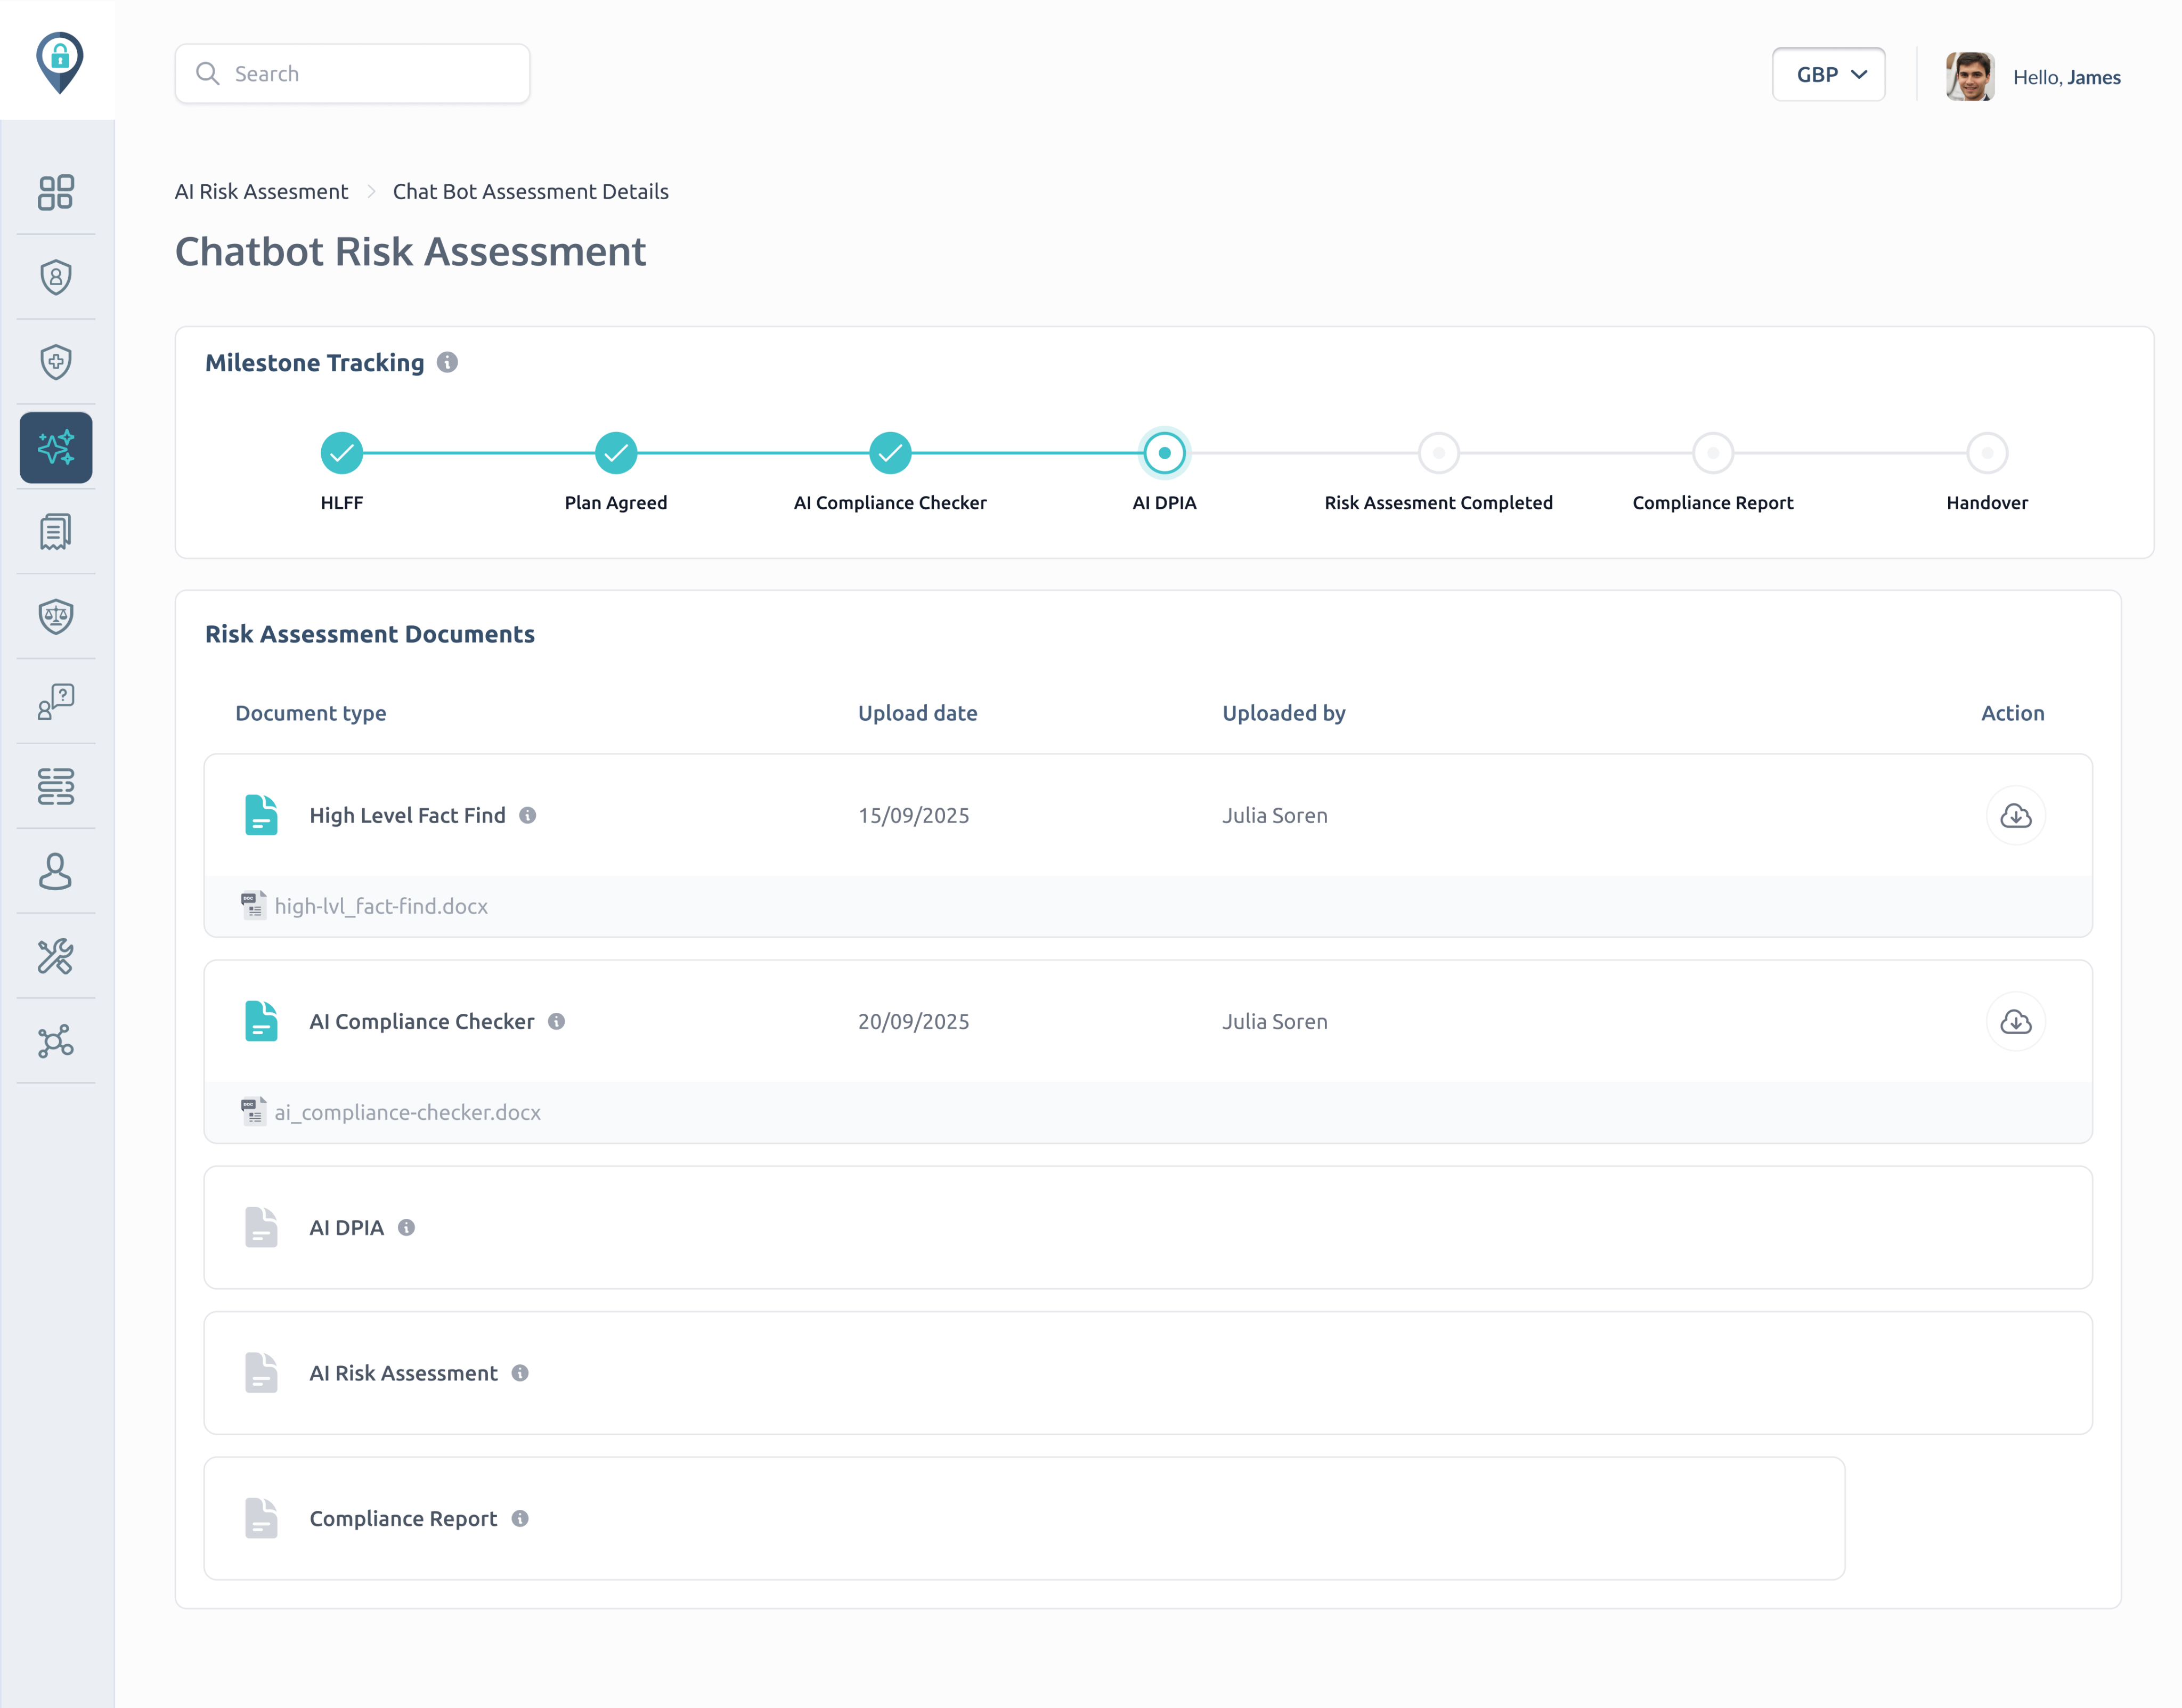Viewport: 2182px width, 1708px height.
Task: Download the High Level Fact Find document
Action: tap(2015, 816)
